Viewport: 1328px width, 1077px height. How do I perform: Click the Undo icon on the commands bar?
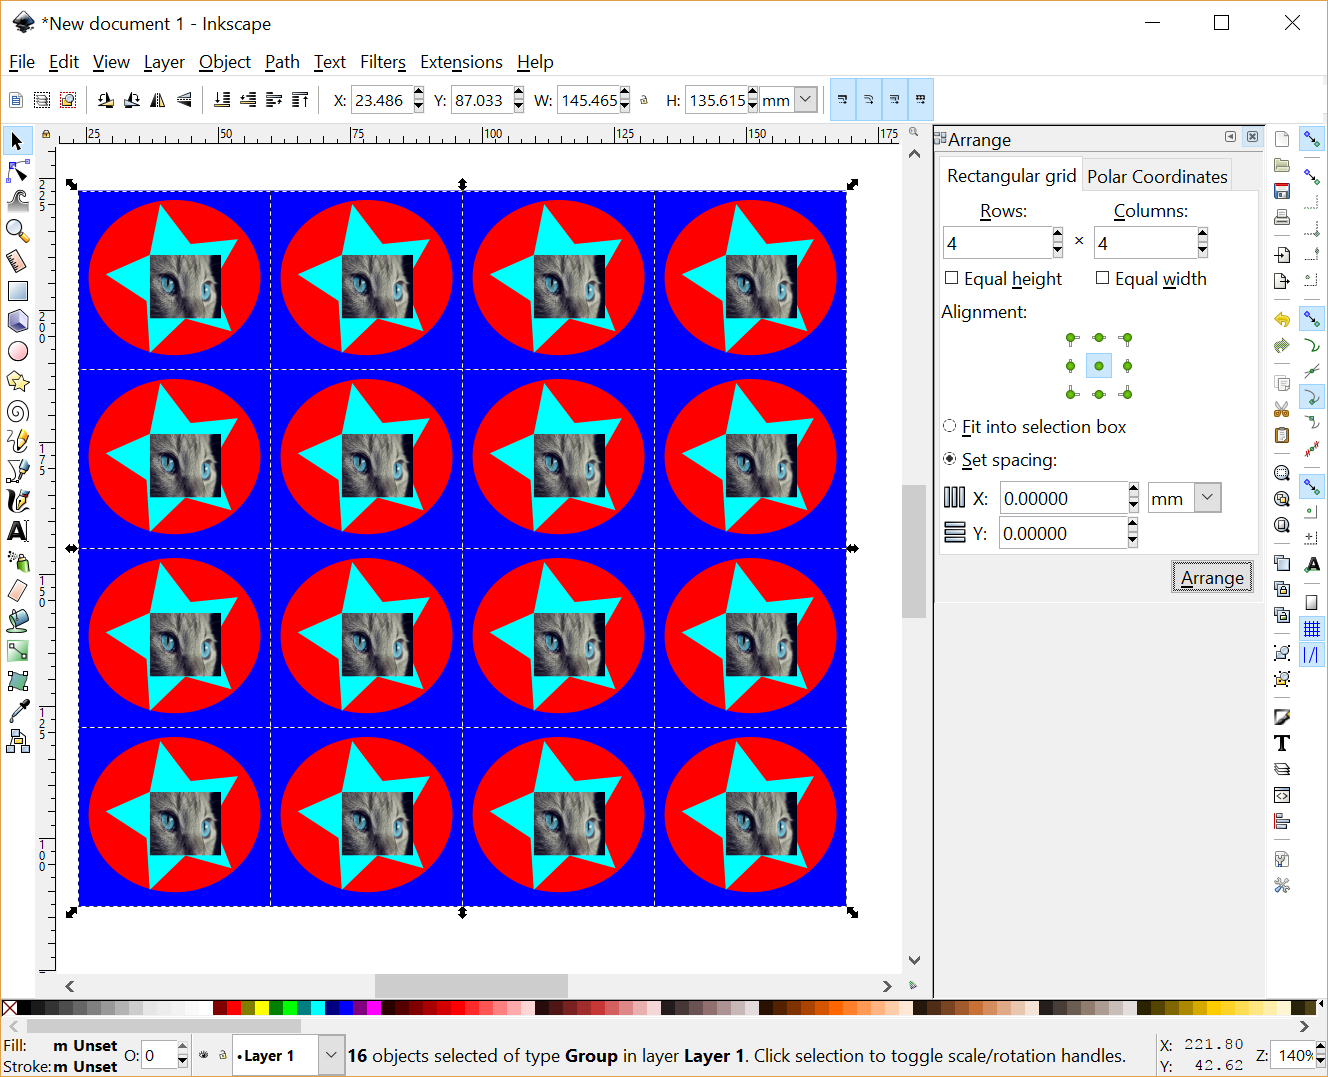tap(1281, 318)
